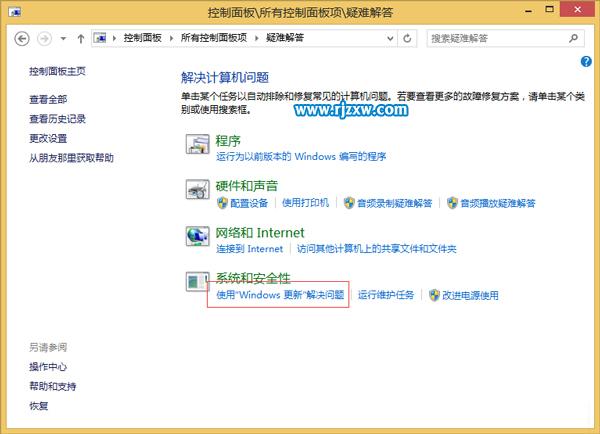Close the 疑难解答 window
600x434 pixels.
click(x=578, y=9)
